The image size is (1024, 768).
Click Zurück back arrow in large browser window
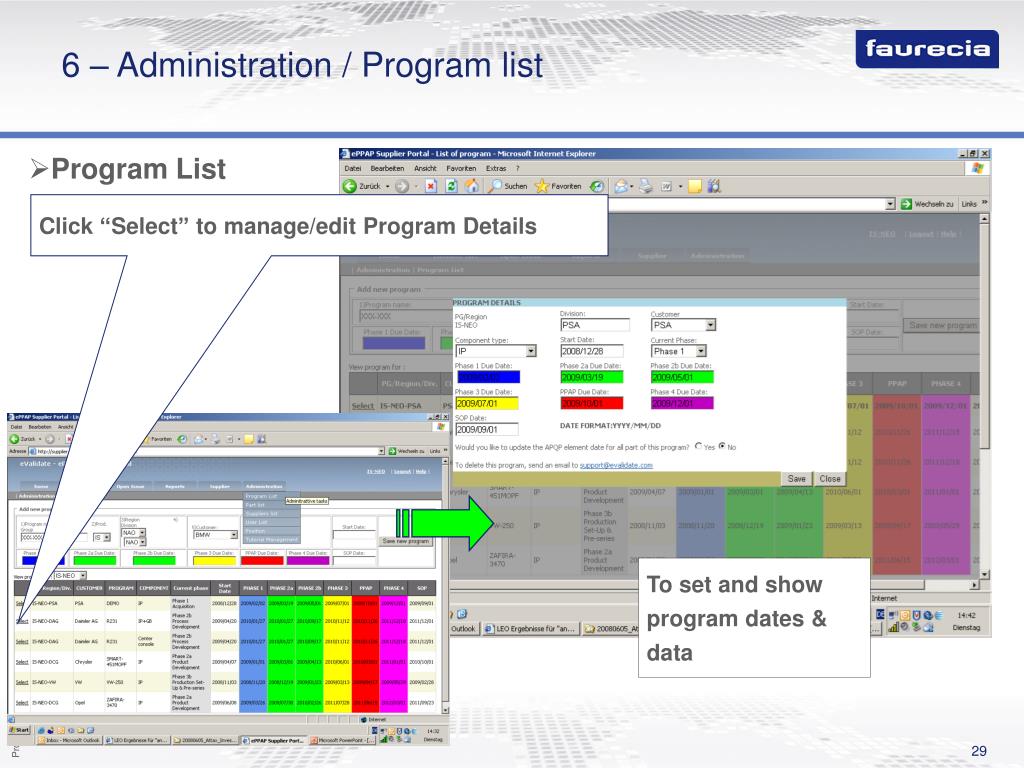pos(350,186)
